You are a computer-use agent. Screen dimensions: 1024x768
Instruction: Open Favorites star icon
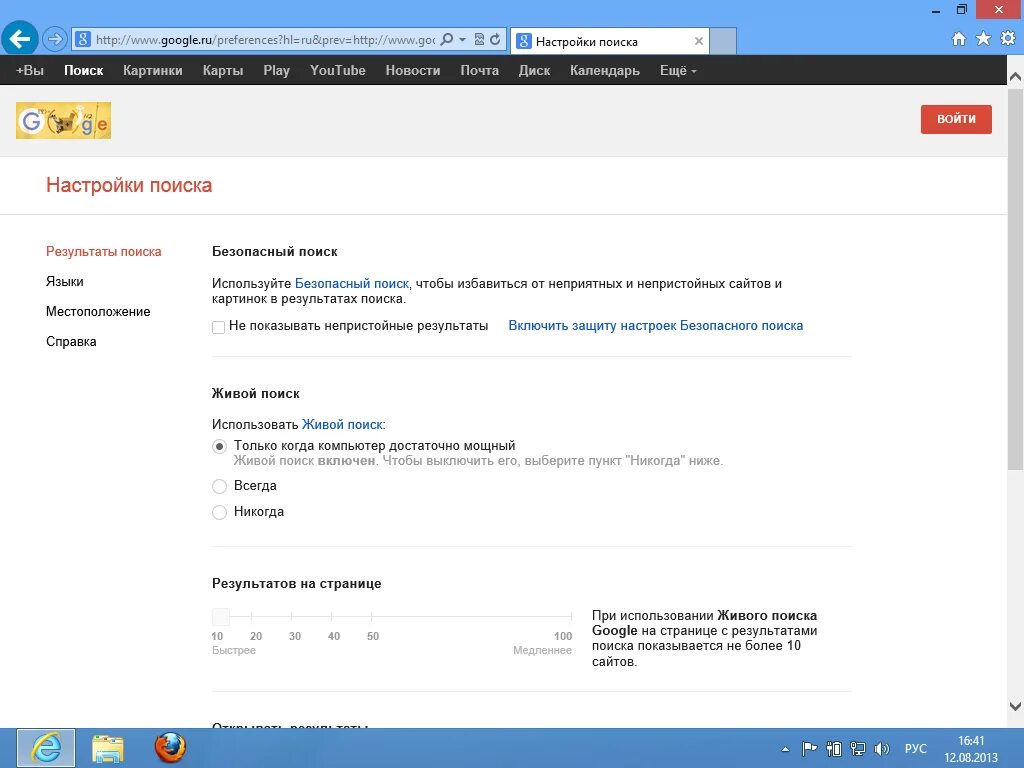coord(984,39)
